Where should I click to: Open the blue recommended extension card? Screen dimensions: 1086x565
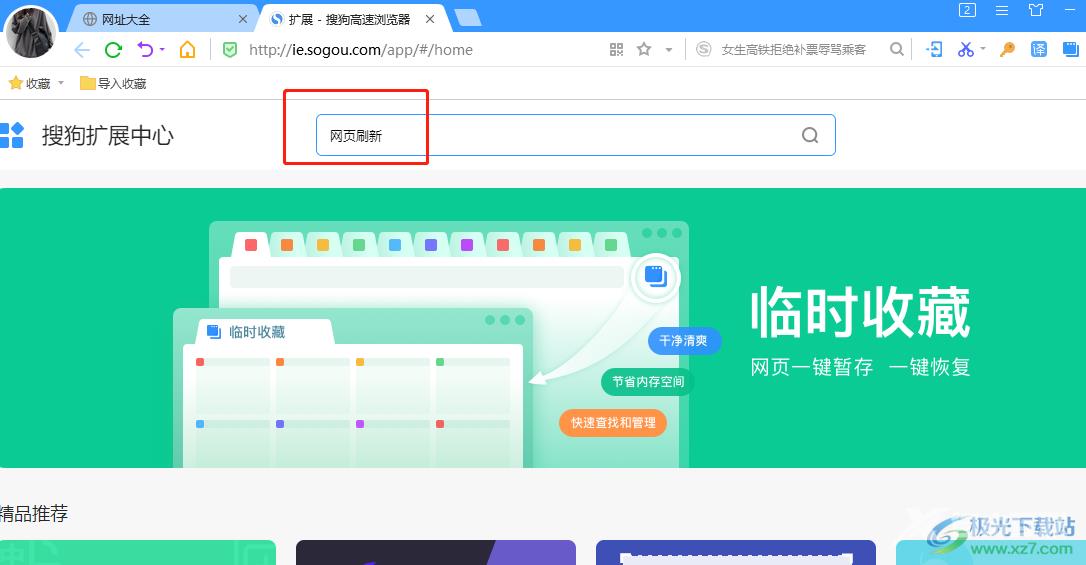(736, 553)
